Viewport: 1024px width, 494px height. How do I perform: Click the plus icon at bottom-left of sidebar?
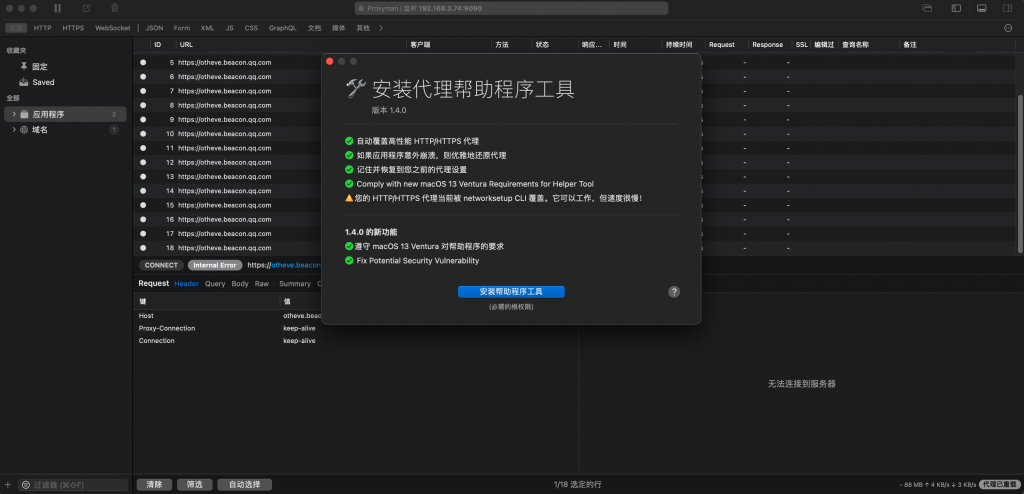pos(8,485)
